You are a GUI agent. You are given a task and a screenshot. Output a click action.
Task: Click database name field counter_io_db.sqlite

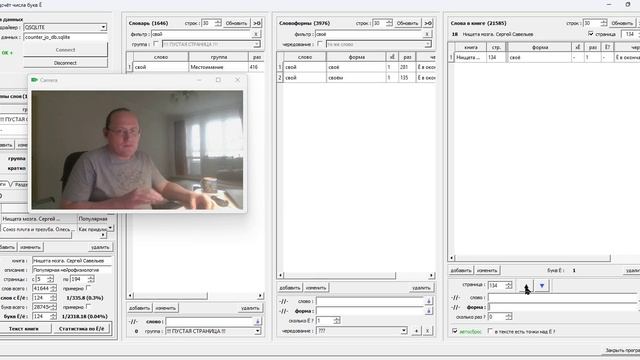point(65,37)
